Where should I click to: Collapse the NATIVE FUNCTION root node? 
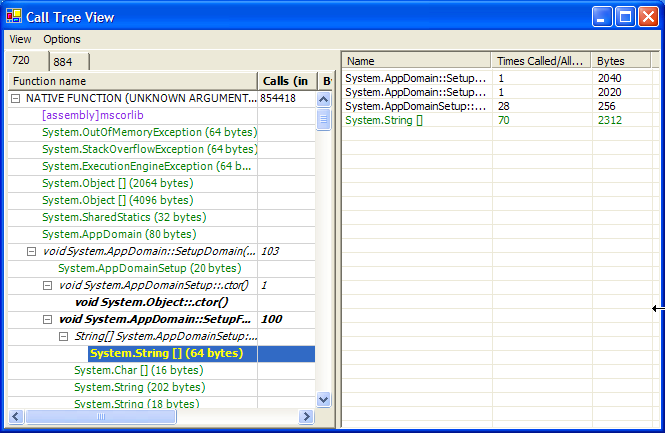pyautogui.click(x=16, y=98)
